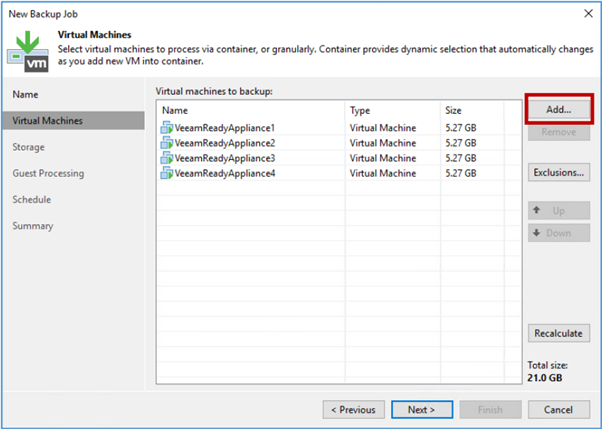This screenshot has width=602, height=429.
Task: Click the 5.27 GB size of VeeamReadyAppliance2
Action: tap(461, 143)
